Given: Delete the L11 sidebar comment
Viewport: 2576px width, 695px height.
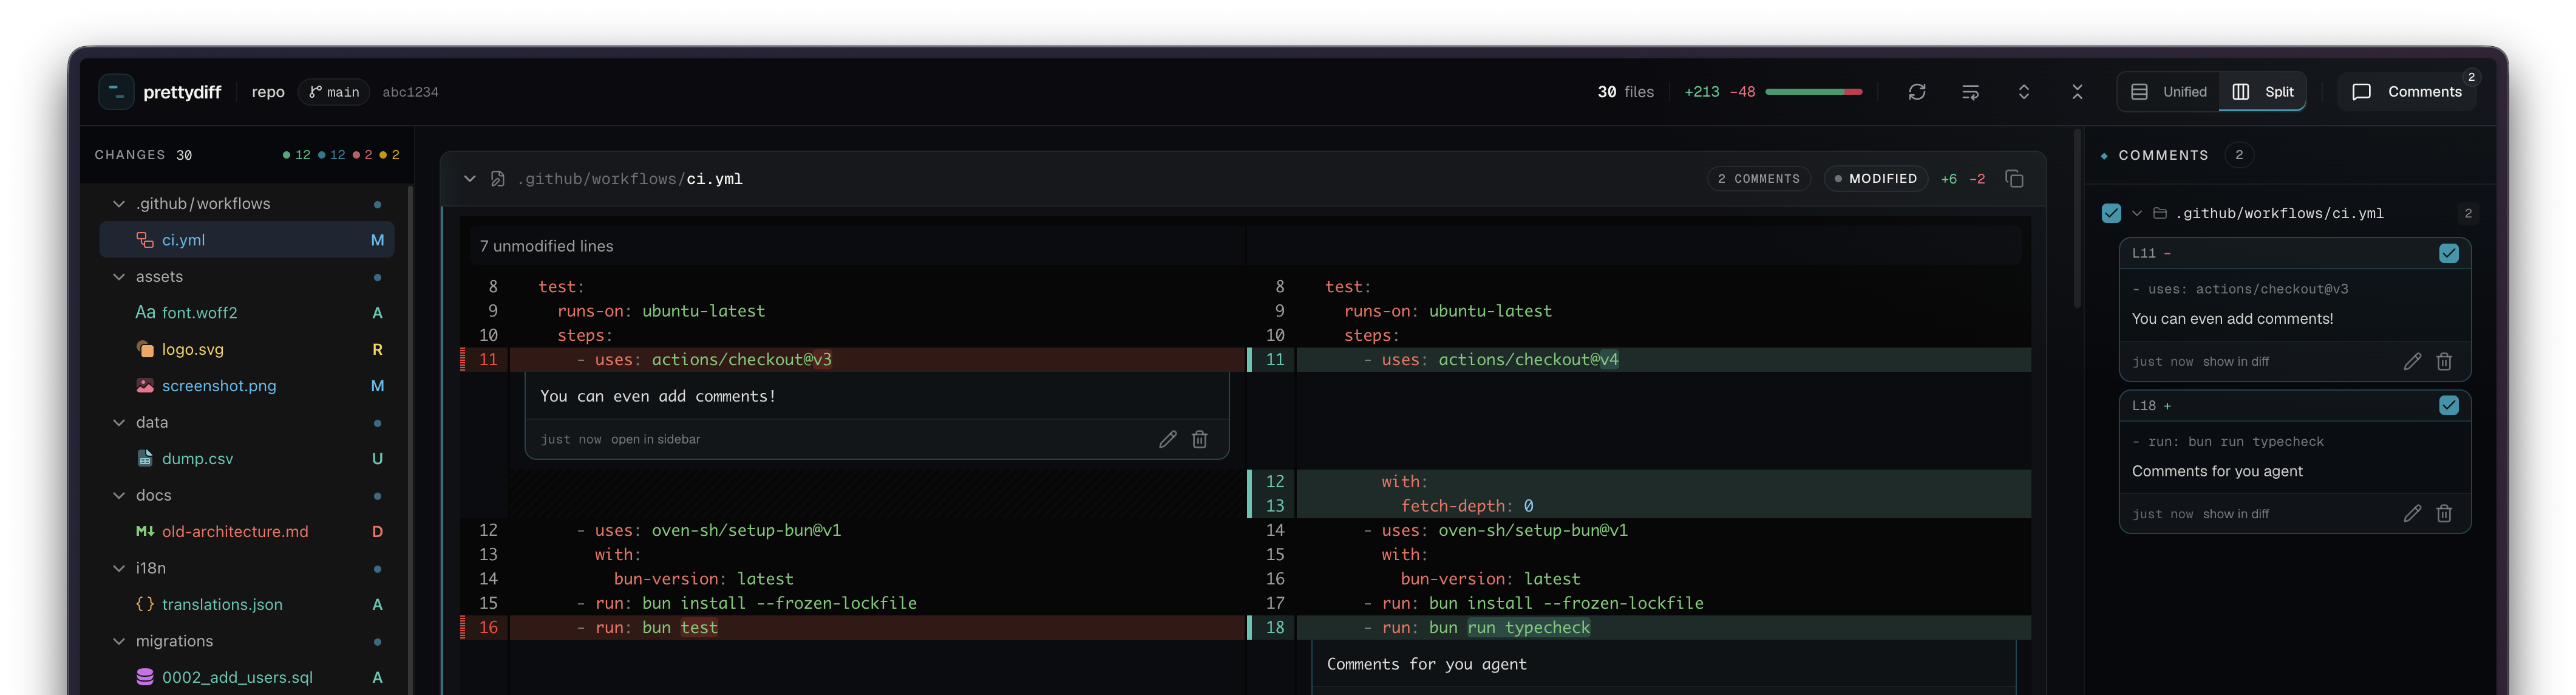Looking at the screenshot, I should pos(2444,362).
